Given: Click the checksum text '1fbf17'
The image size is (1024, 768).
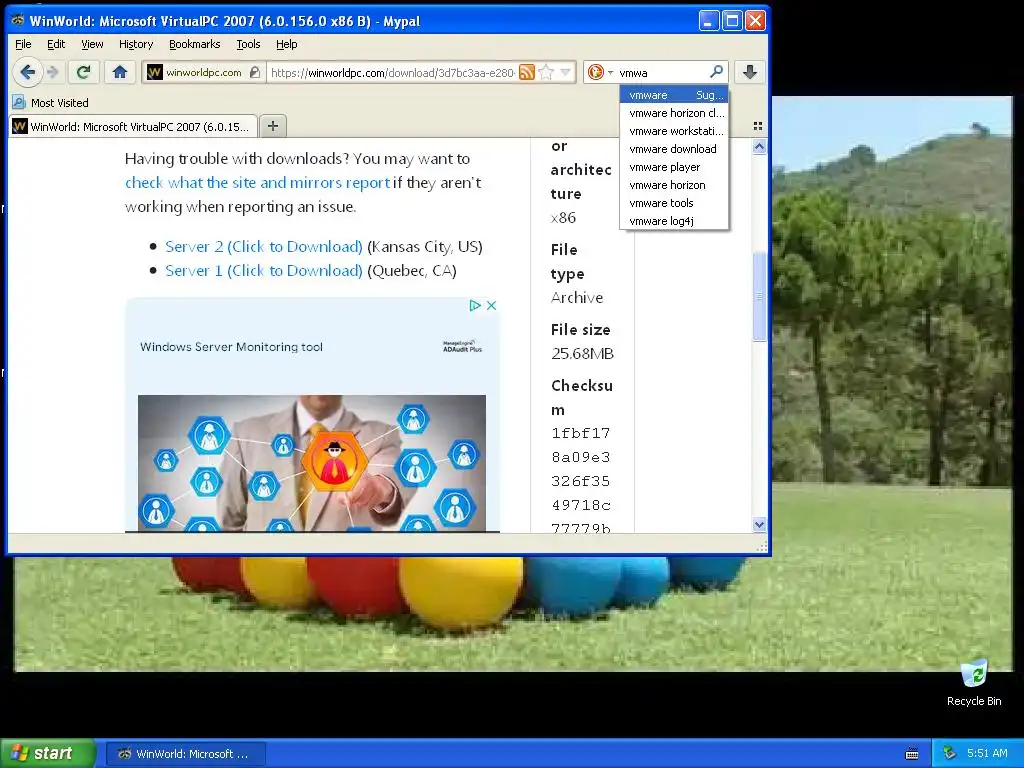Looking at the screenshot, I should (581, 433).
